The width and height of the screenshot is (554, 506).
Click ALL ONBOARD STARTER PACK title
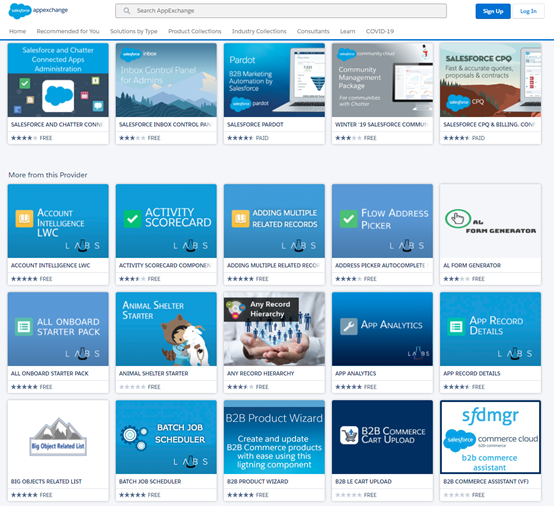click(50, 373)
